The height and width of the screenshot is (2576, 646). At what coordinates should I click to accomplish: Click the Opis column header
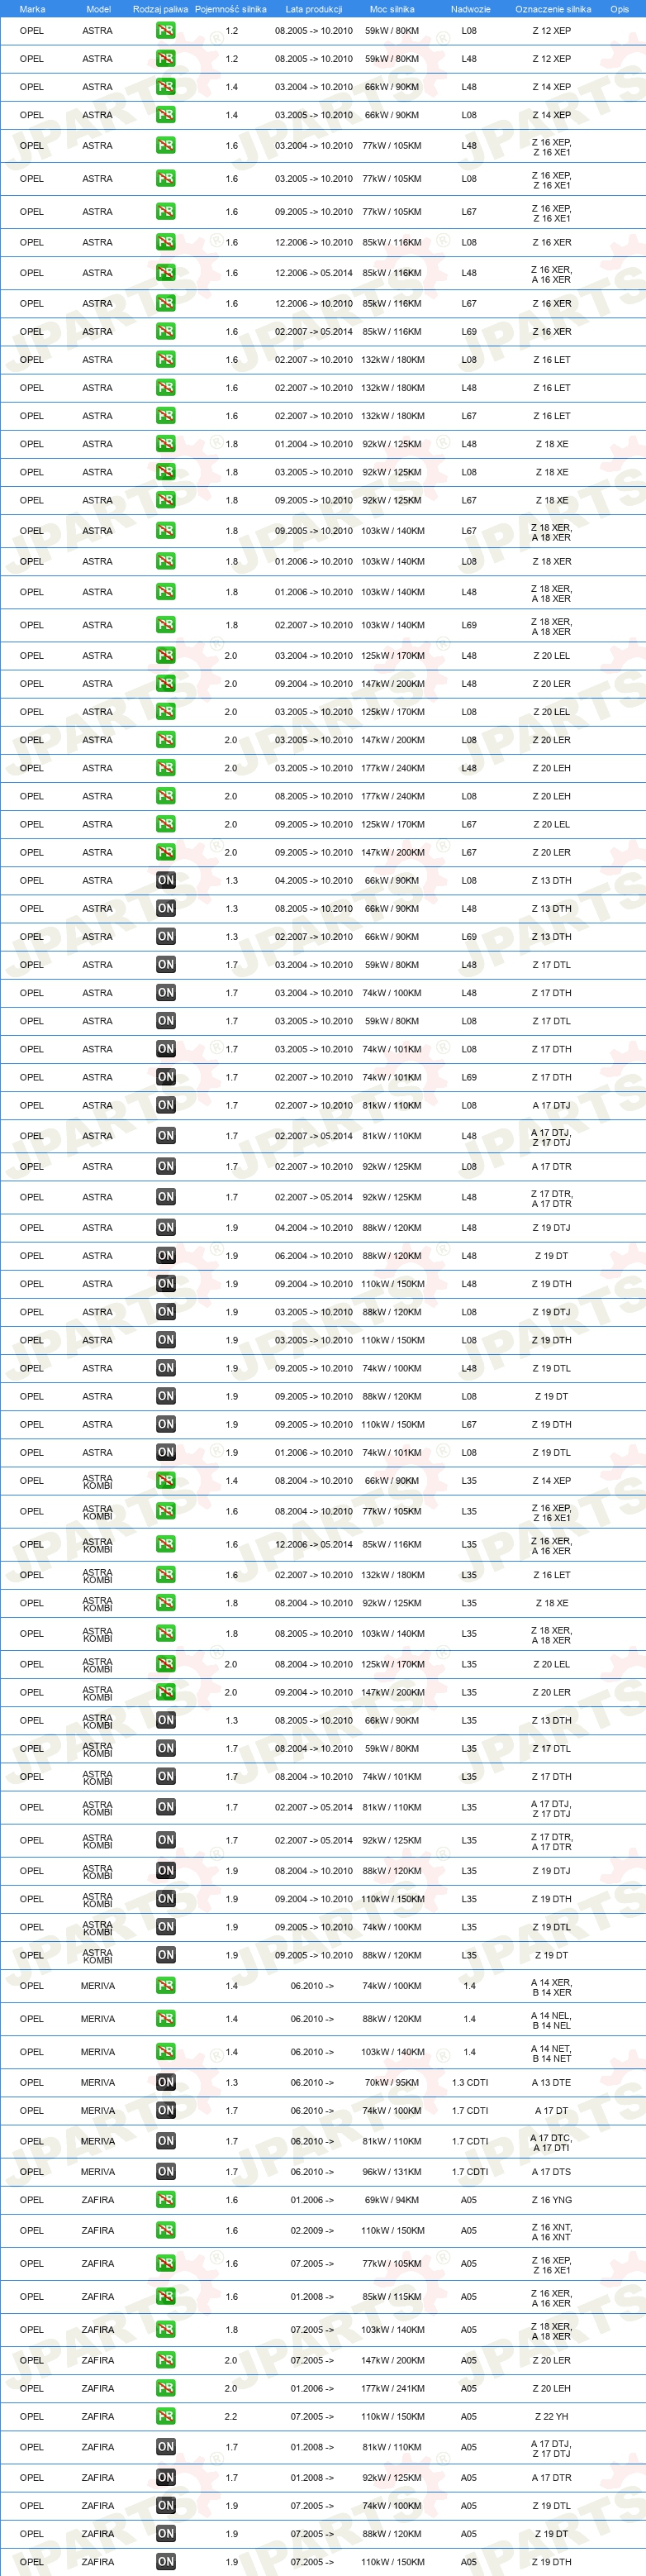620,9
